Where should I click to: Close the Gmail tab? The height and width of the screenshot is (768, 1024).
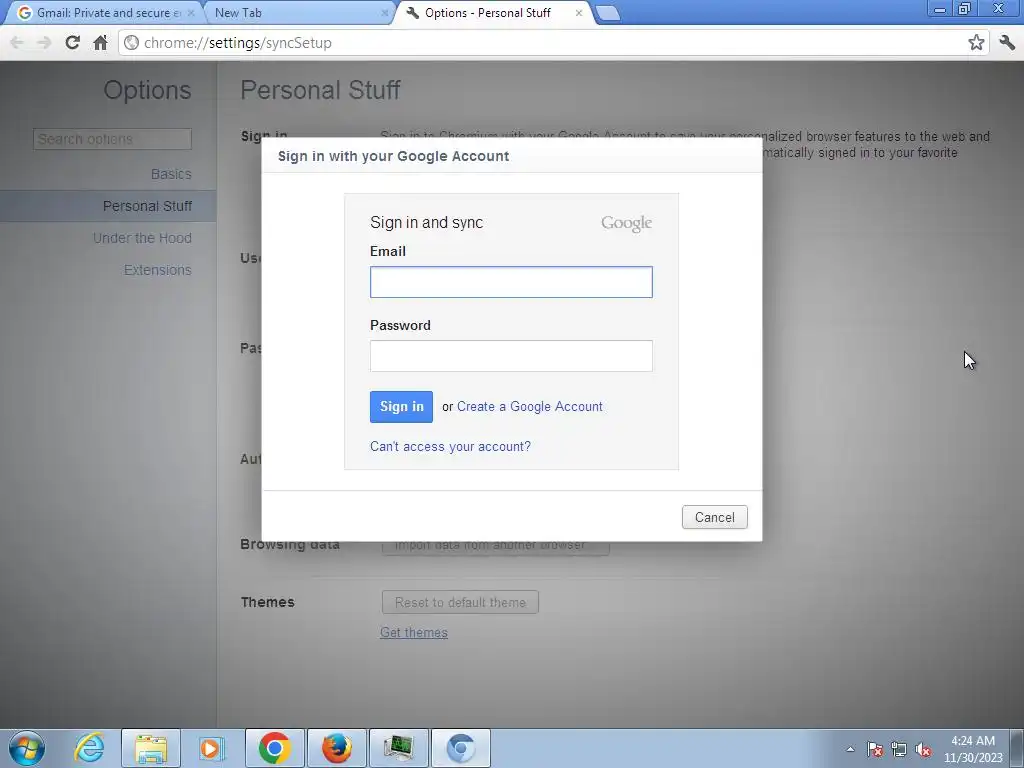[x=191, y=13]
